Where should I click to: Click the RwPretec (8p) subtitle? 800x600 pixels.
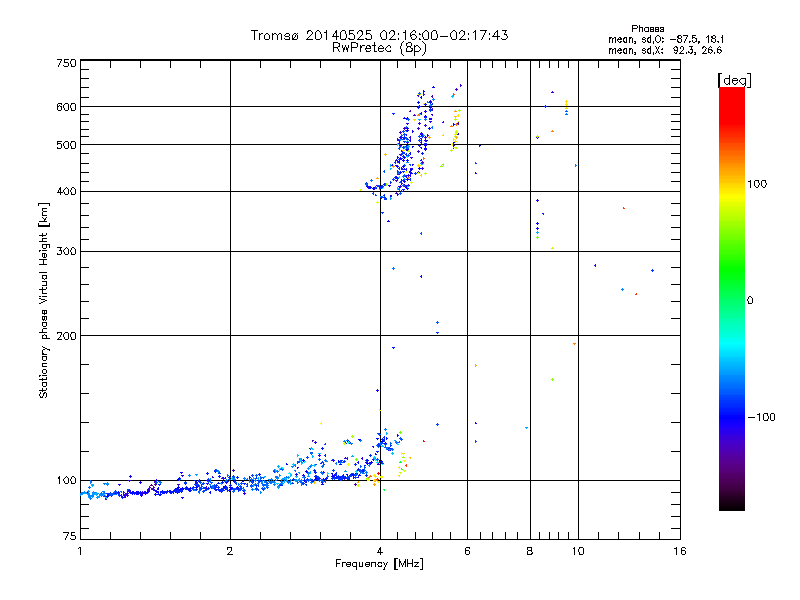[x=379, y=47]
